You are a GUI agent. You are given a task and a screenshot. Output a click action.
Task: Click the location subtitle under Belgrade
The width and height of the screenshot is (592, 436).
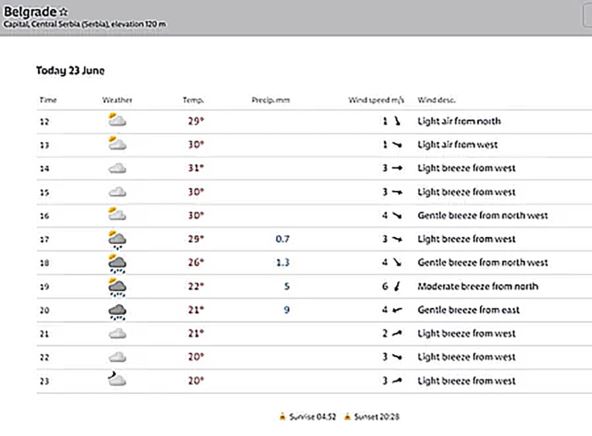(x=85, y=24)
